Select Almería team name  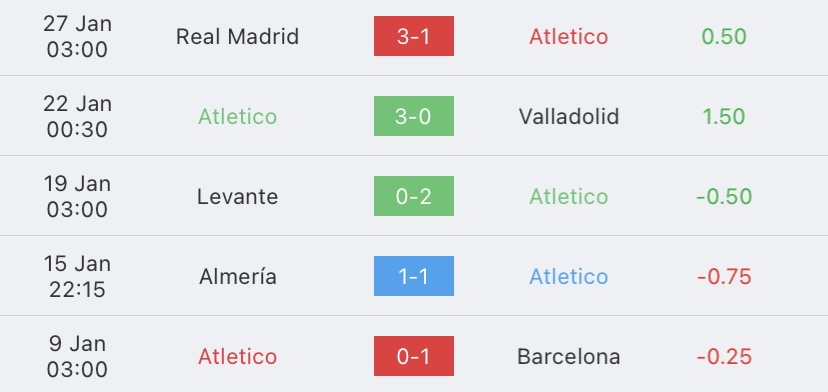tap(238, 276)
